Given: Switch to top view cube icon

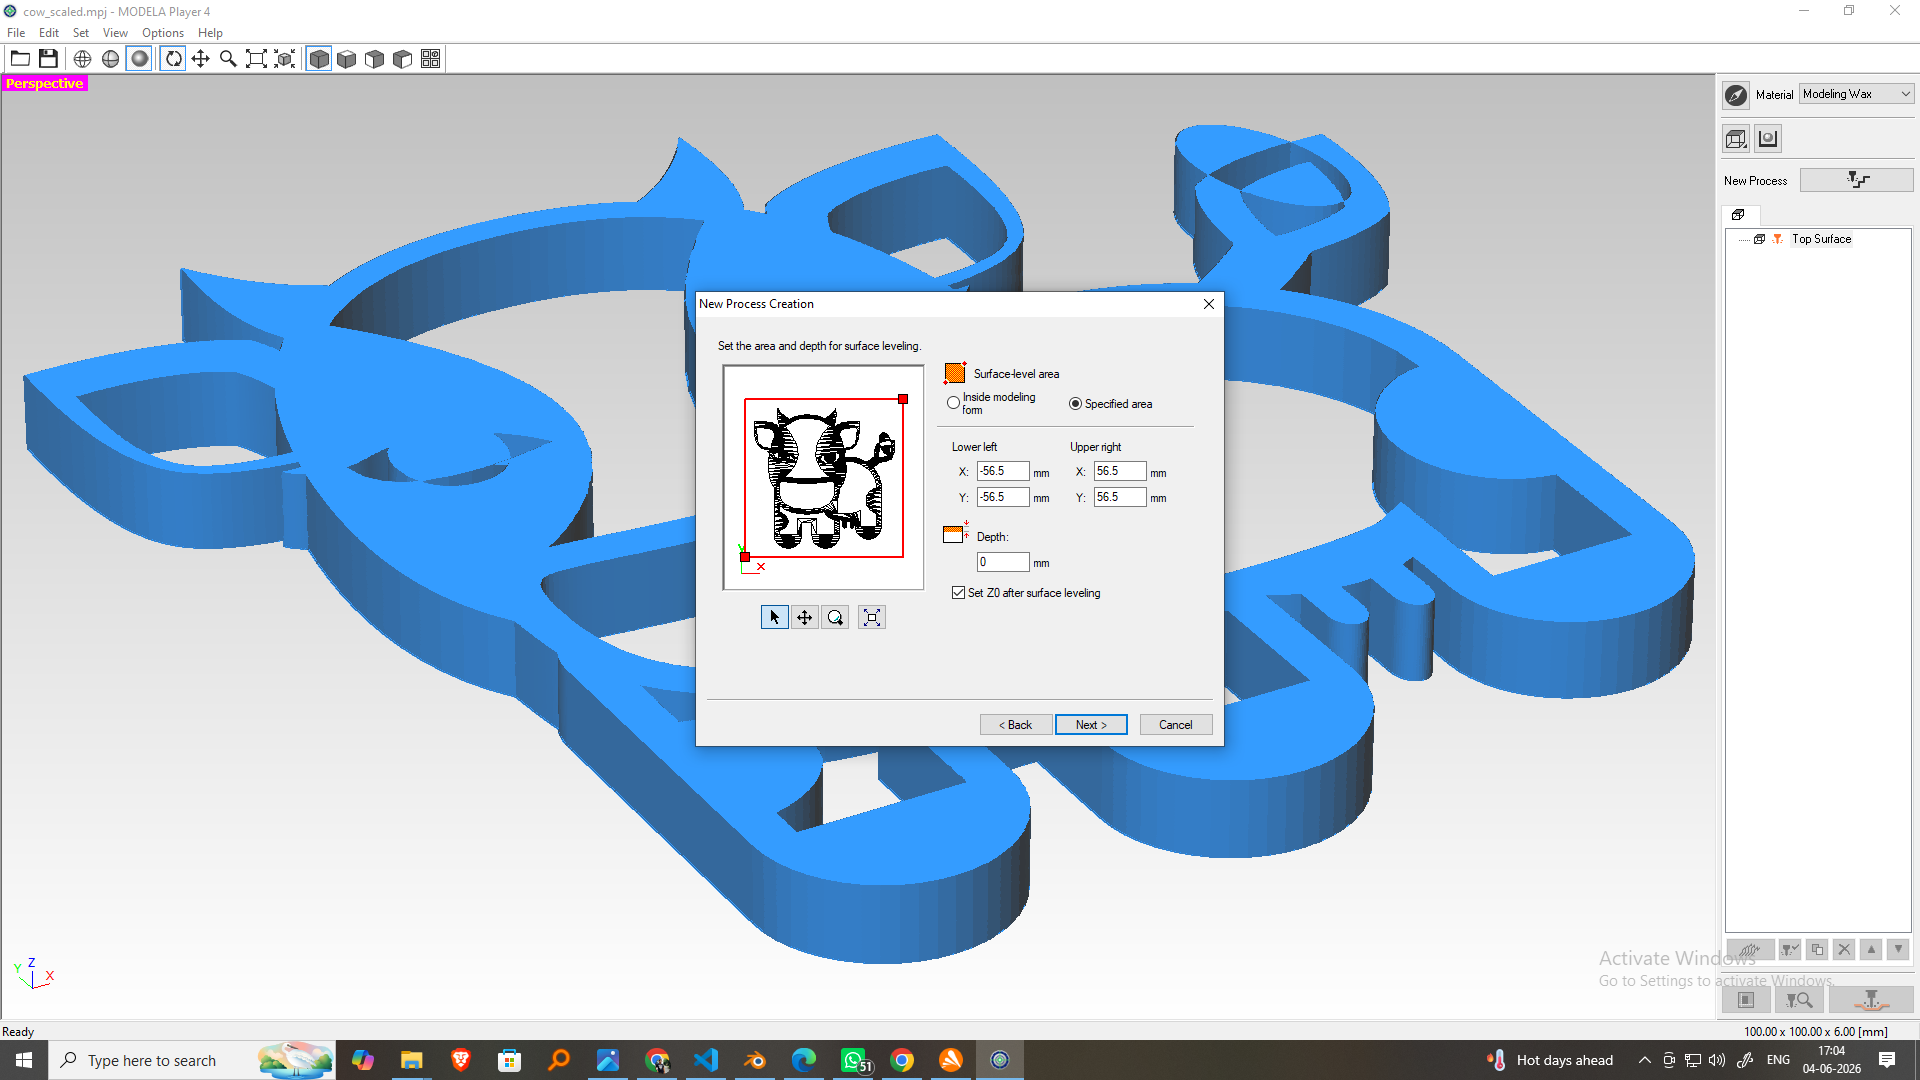Looking at the screenshot, I should [347, 59].
